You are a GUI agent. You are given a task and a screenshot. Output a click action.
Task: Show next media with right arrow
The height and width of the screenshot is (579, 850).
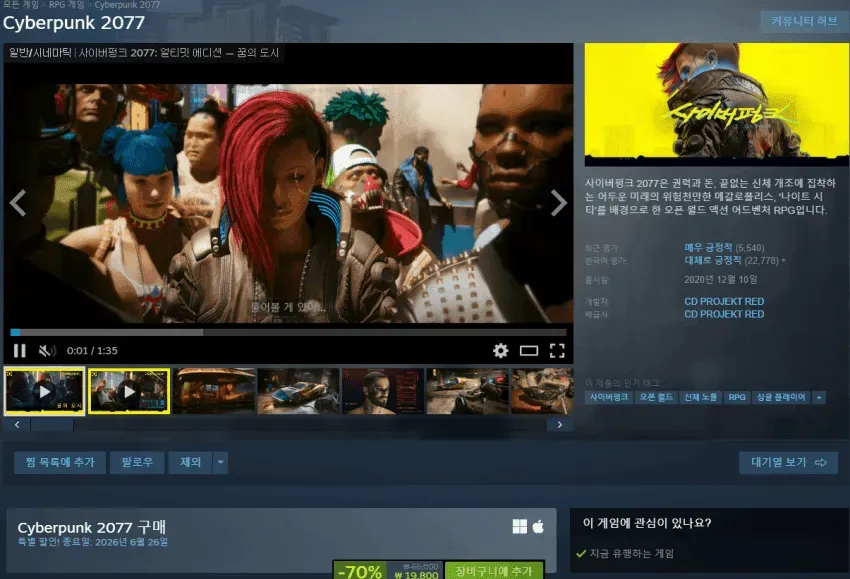559,203
